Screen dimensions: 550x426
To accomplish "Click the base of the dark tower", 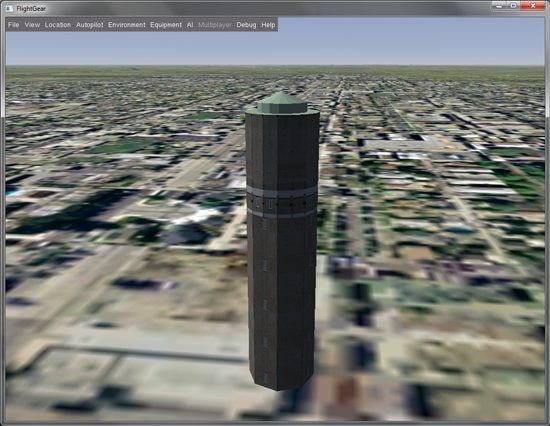I will point(282,377).
